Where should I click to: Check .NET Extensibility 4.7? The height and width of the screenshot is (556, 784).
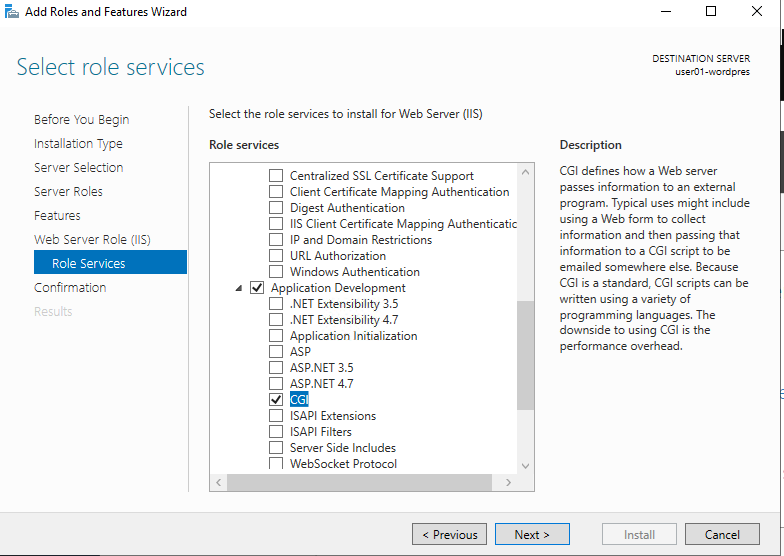(x=276, y=320)
